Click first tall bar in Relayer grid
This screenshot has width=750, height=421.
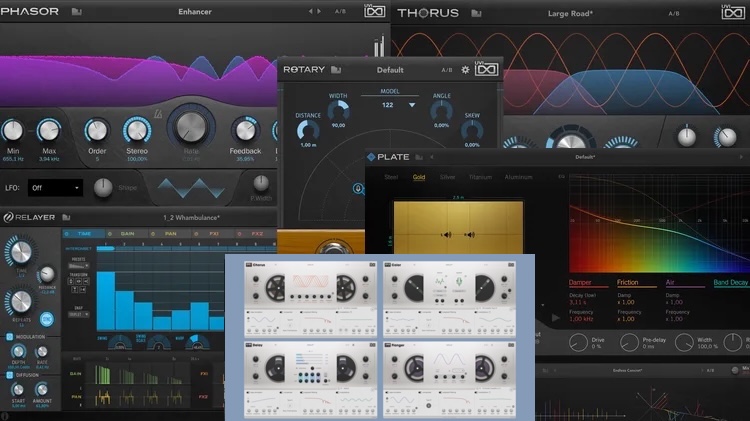click(x=106, y=301)
